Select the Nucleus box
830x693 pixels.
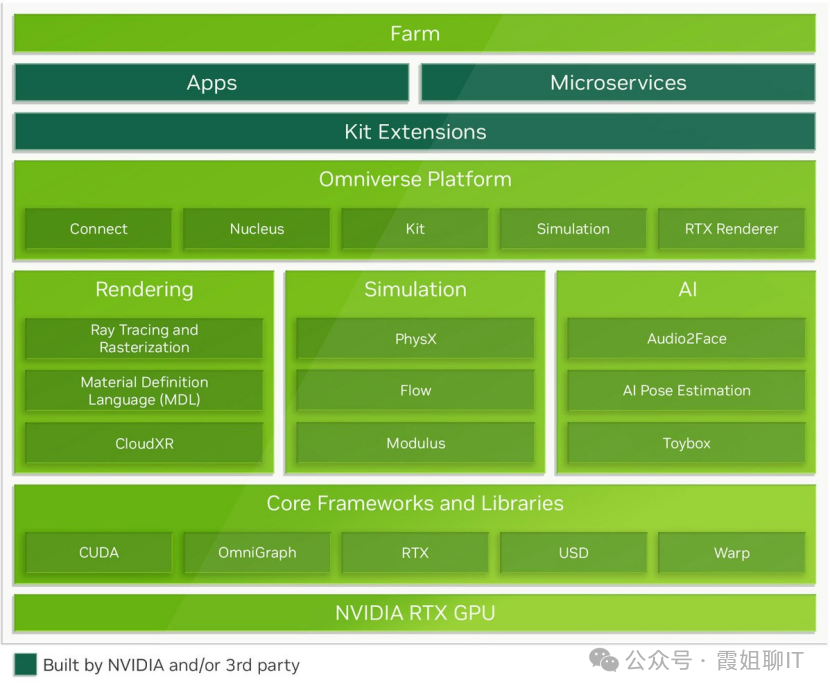tap(257, 229)
